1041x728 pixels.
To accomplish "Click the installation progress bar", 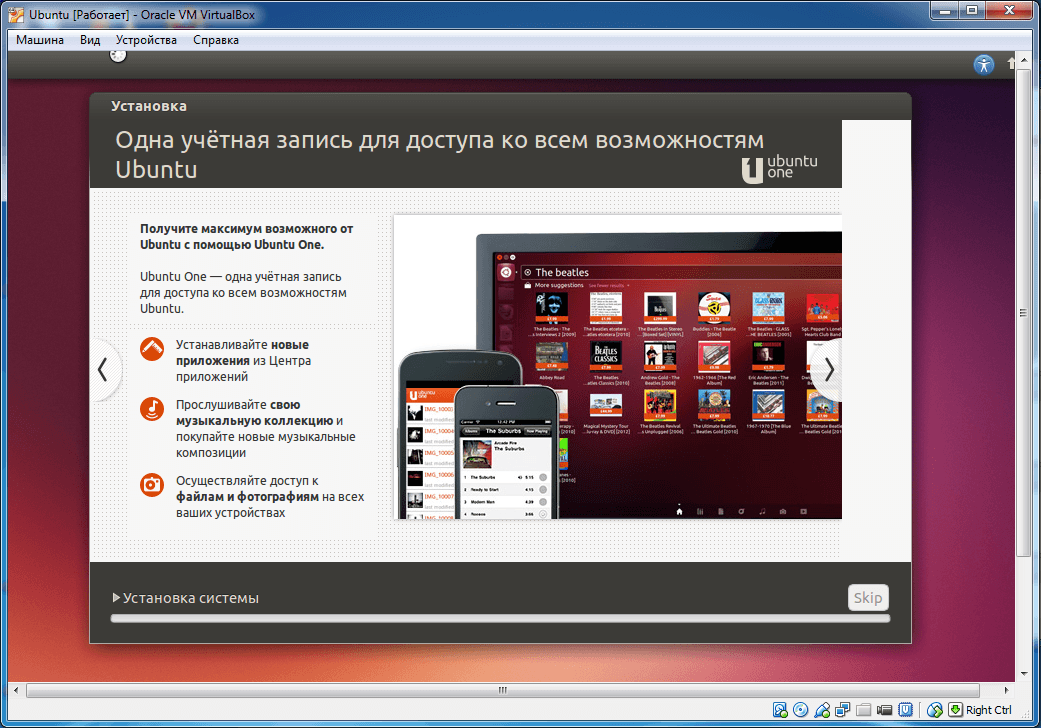I will point(501,619).
